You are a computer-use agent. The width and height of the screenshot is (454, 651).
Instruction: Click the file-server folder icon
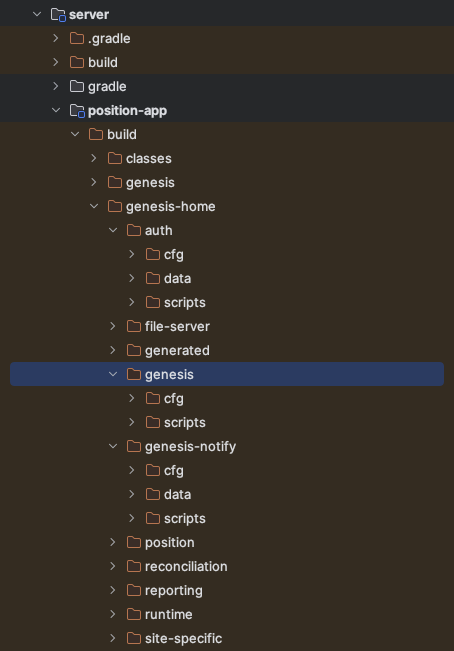click(x=134, y=326)
